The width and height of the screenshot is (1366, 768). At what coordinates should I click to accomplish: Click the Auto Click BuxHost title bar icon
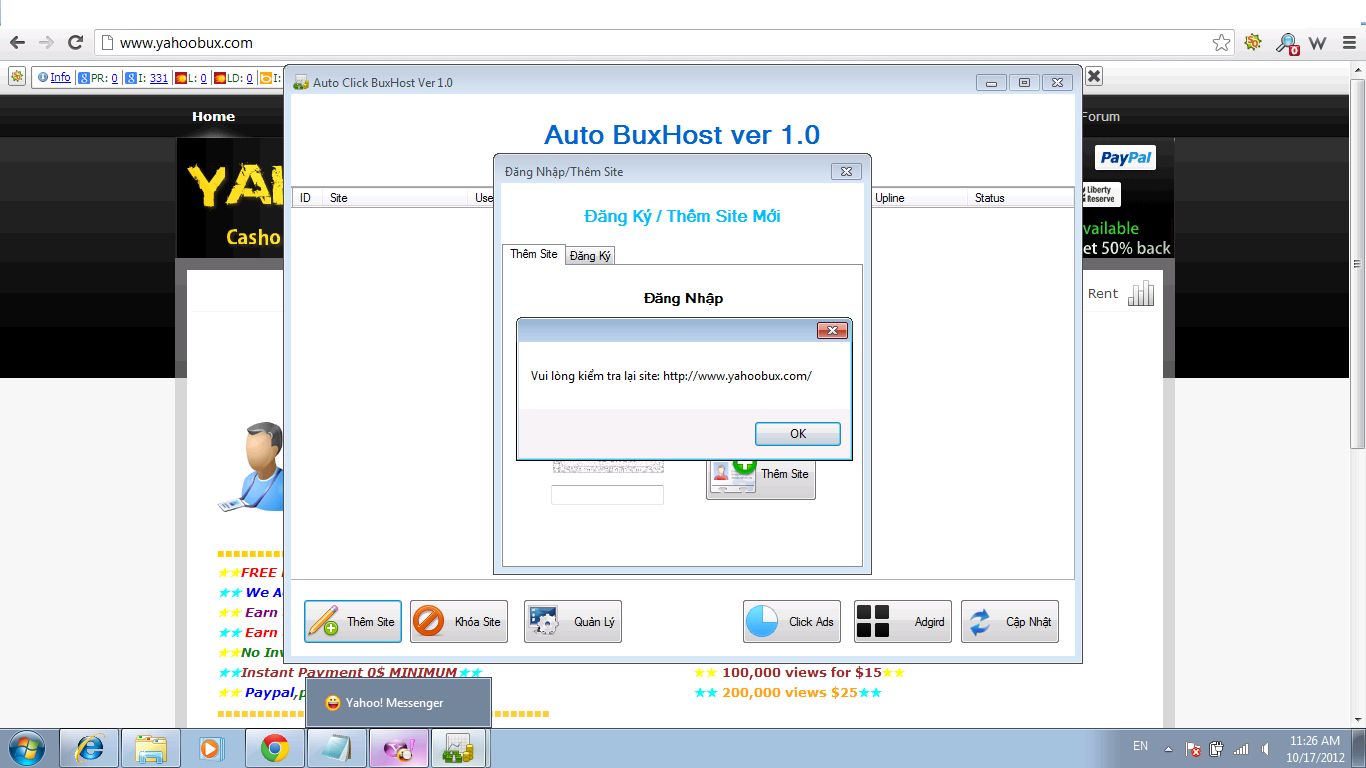pyautogui.click(x=300, y=82)
